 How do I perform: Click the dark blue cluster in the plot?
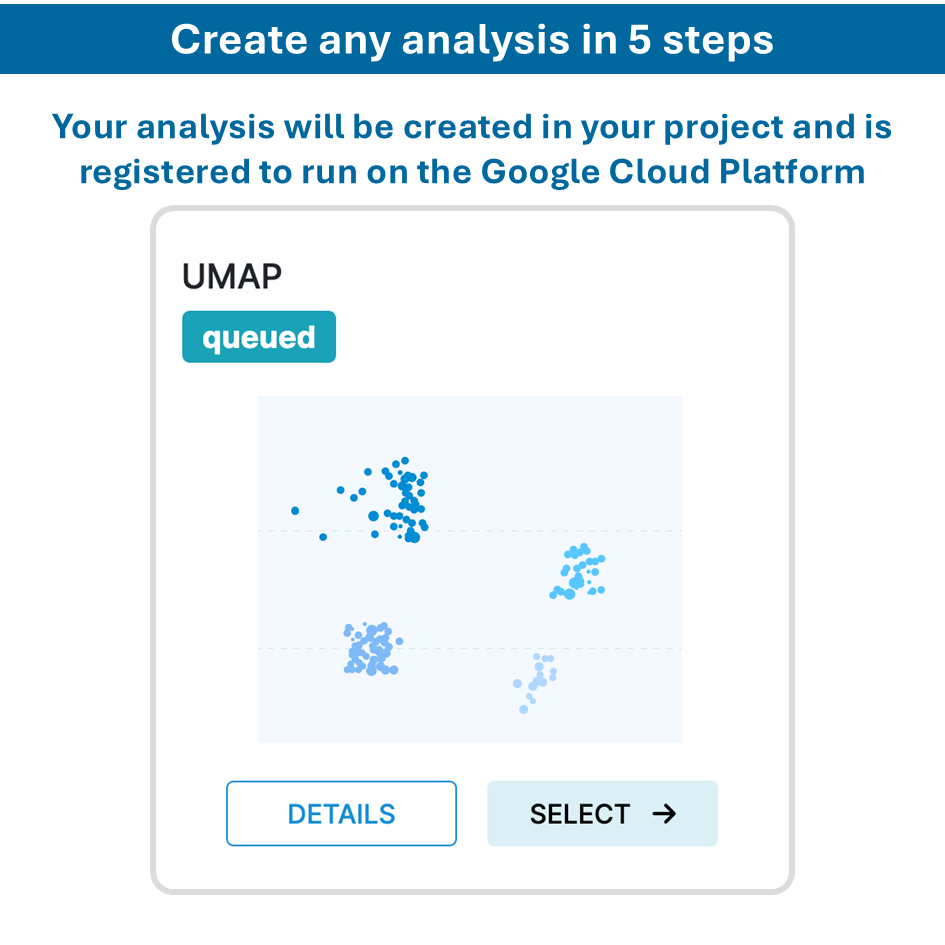coord(406,498)
